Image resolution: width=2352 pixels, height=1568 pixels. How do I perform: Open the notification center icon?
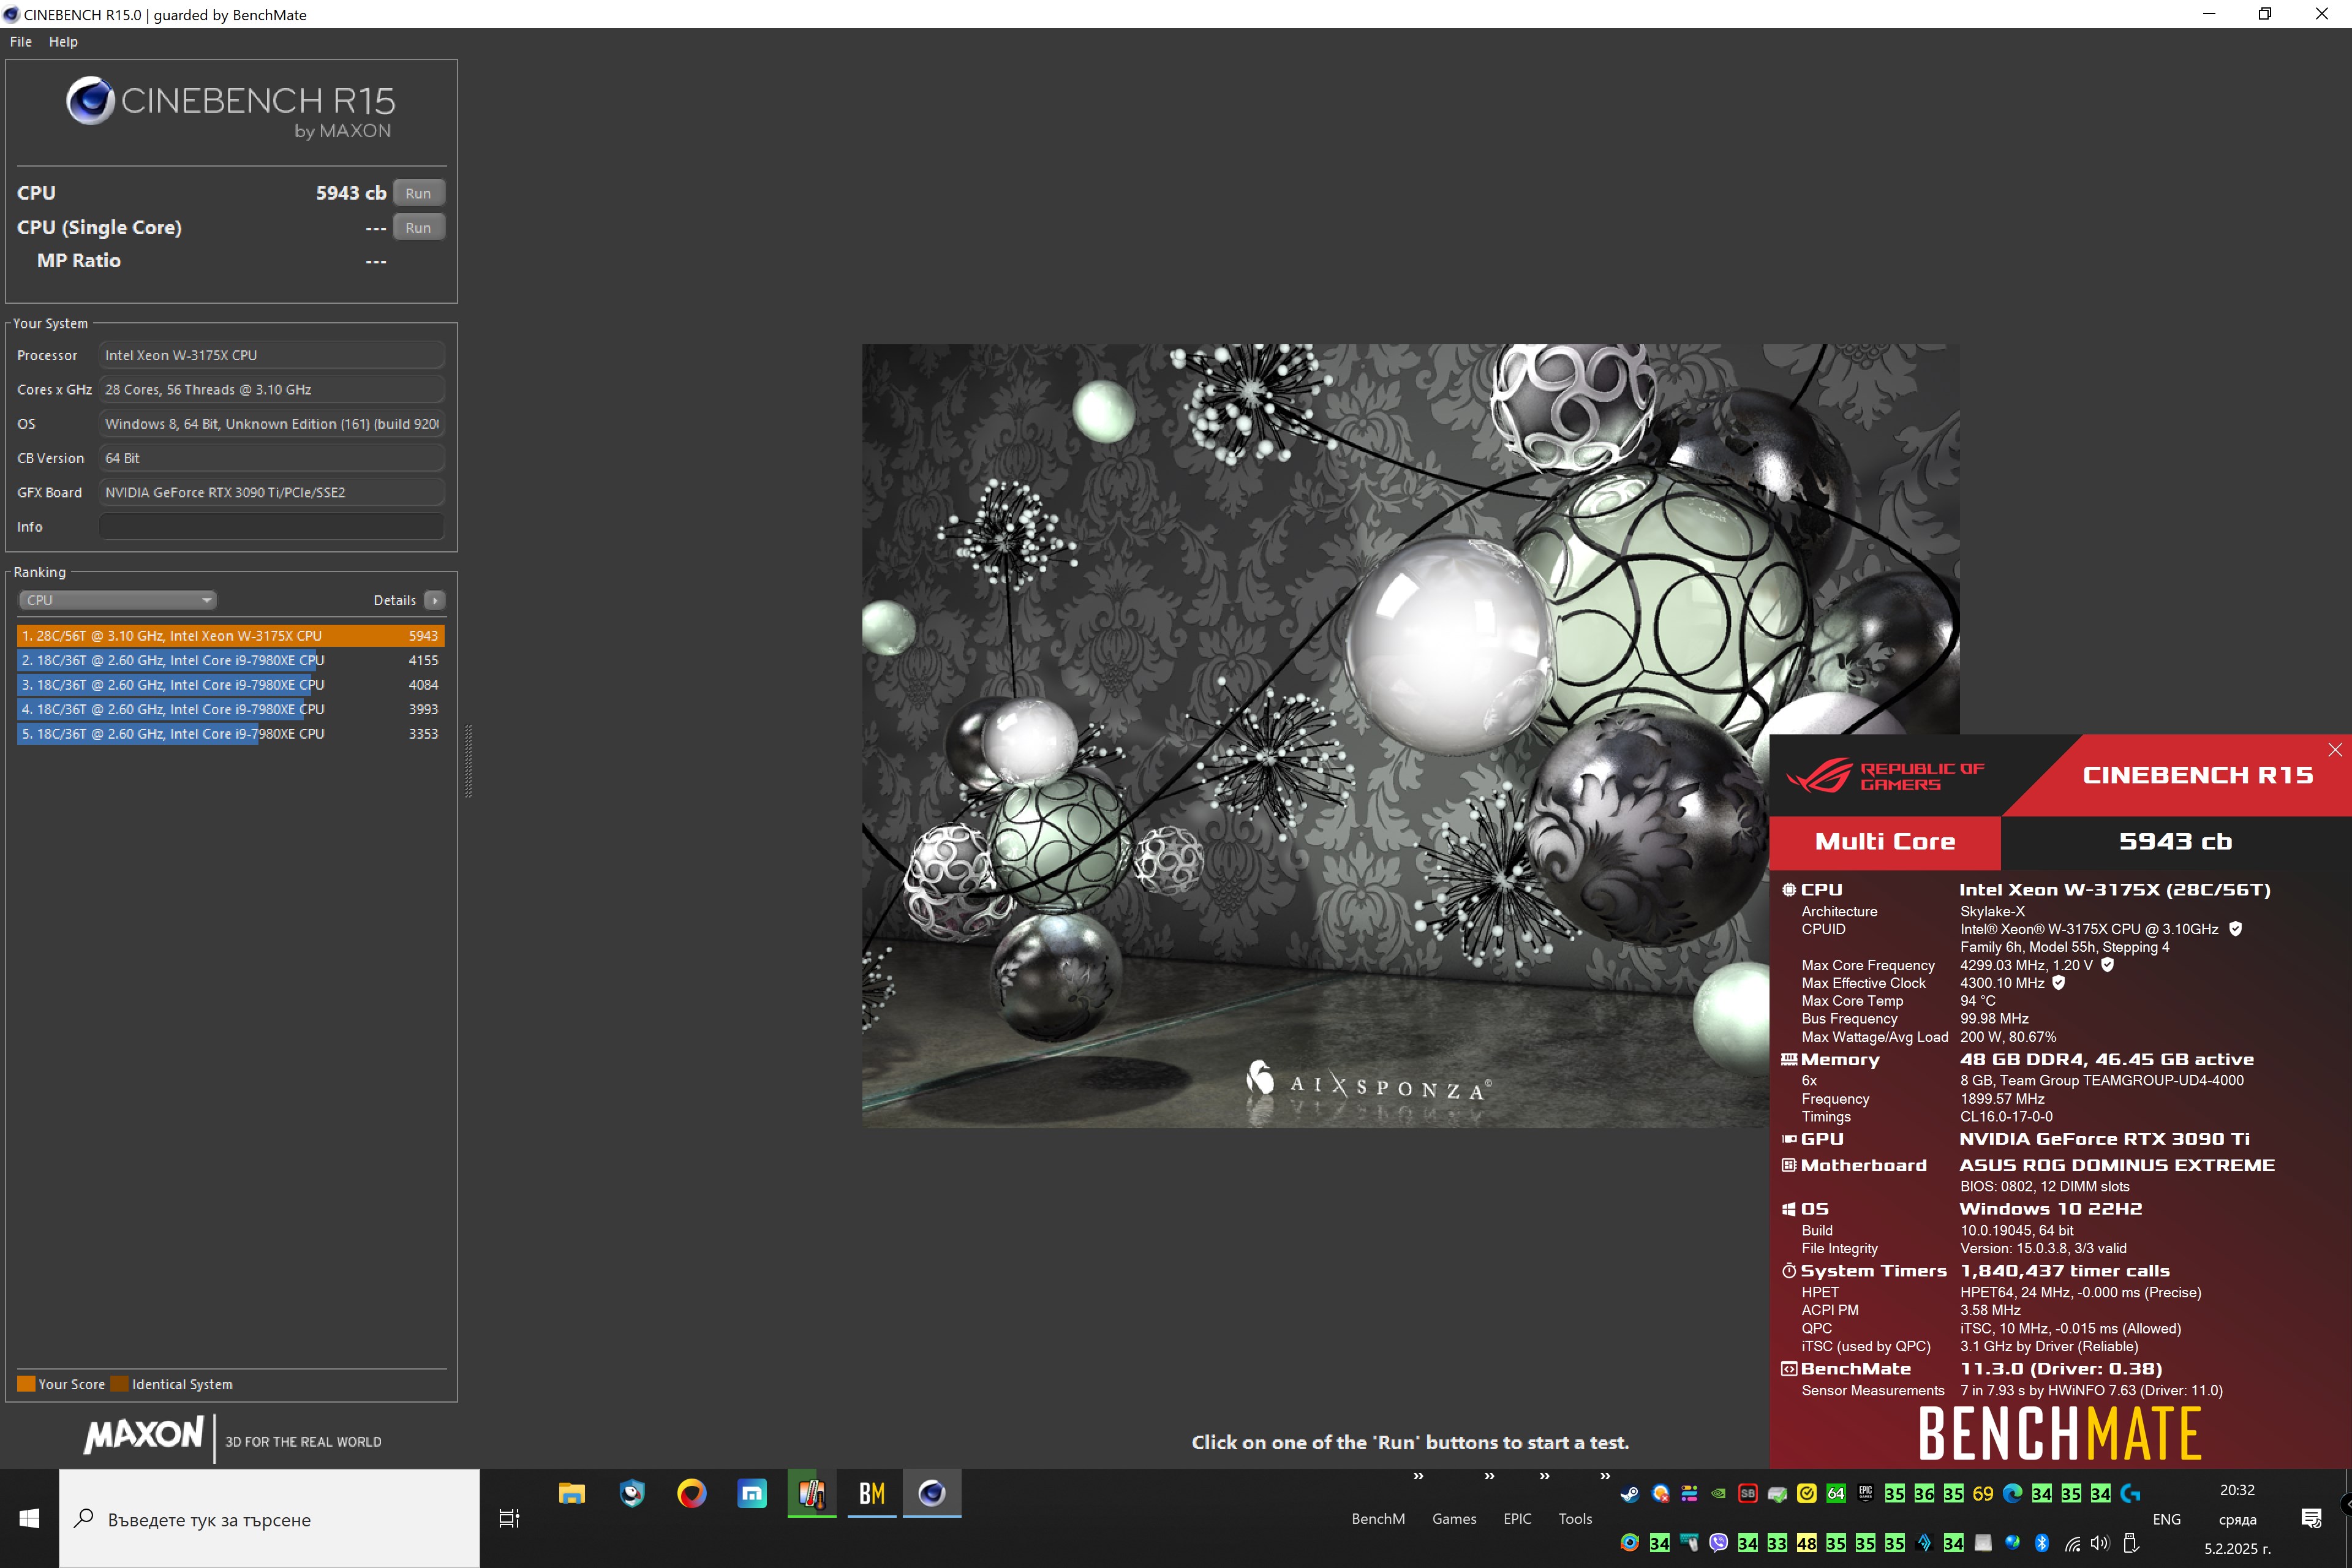click(2311, 1518)
